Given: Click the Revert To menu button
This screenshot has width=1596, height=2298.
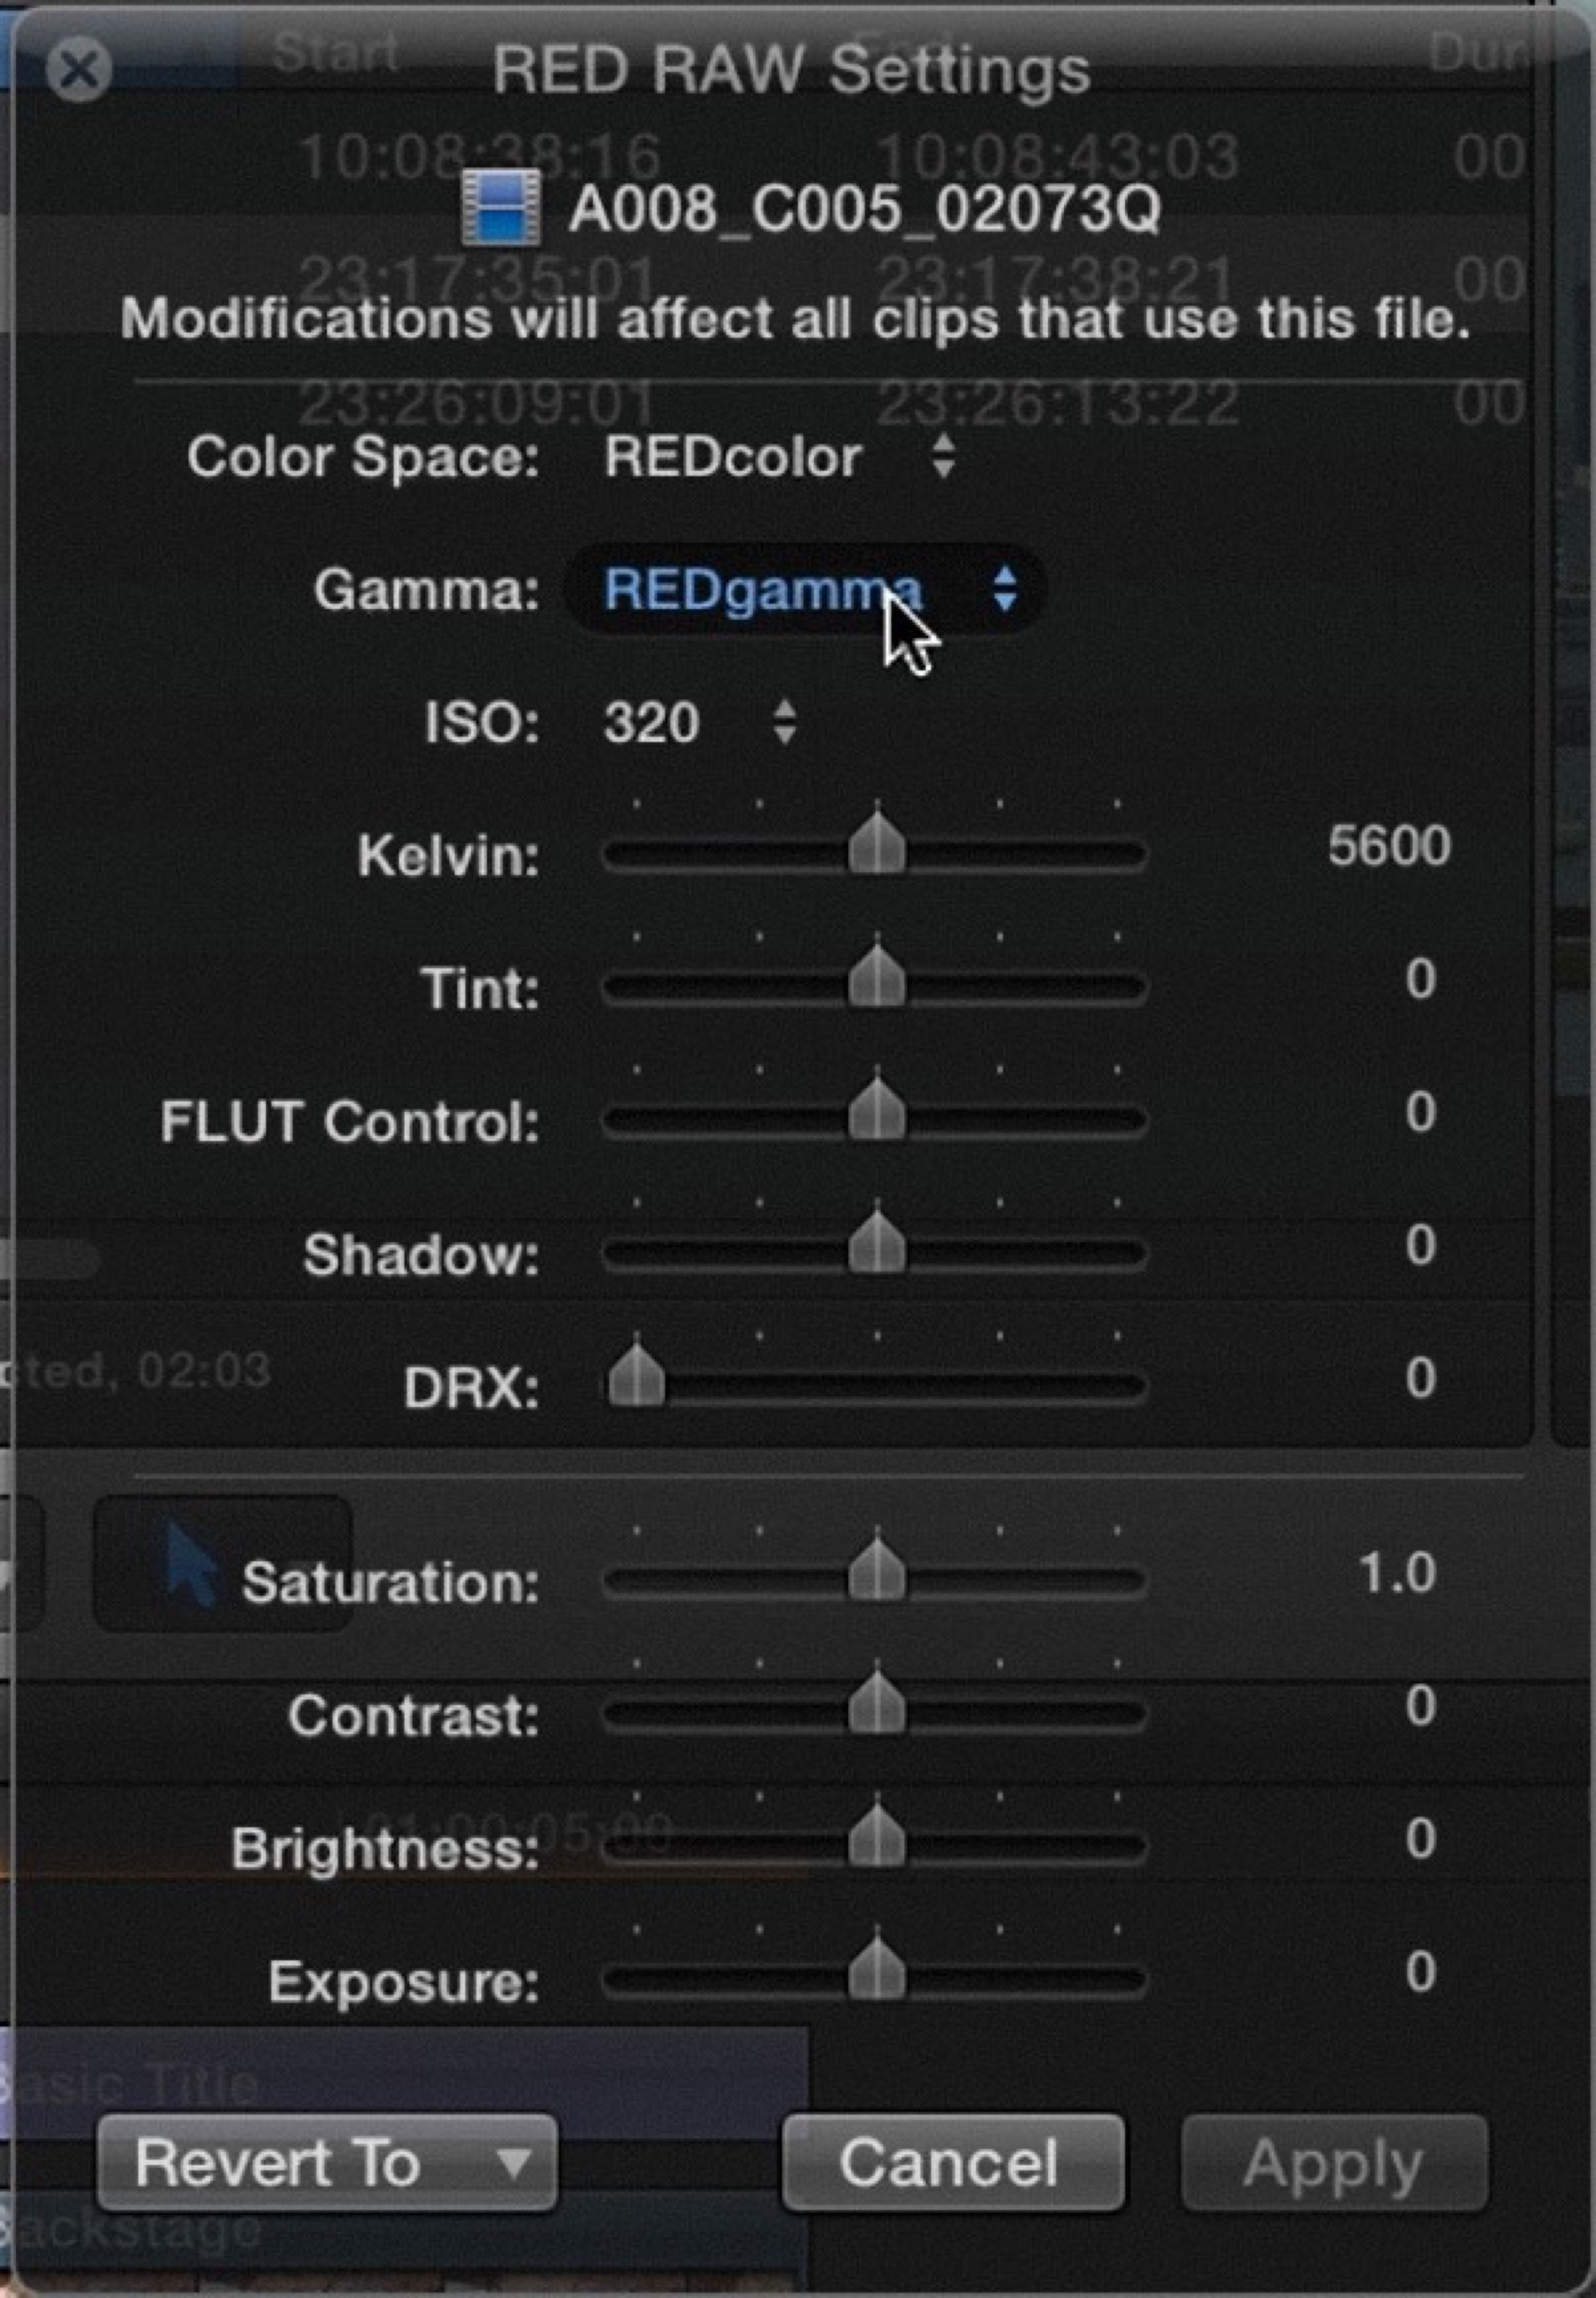Looking at the screenshot, I should click(327, 2162).
